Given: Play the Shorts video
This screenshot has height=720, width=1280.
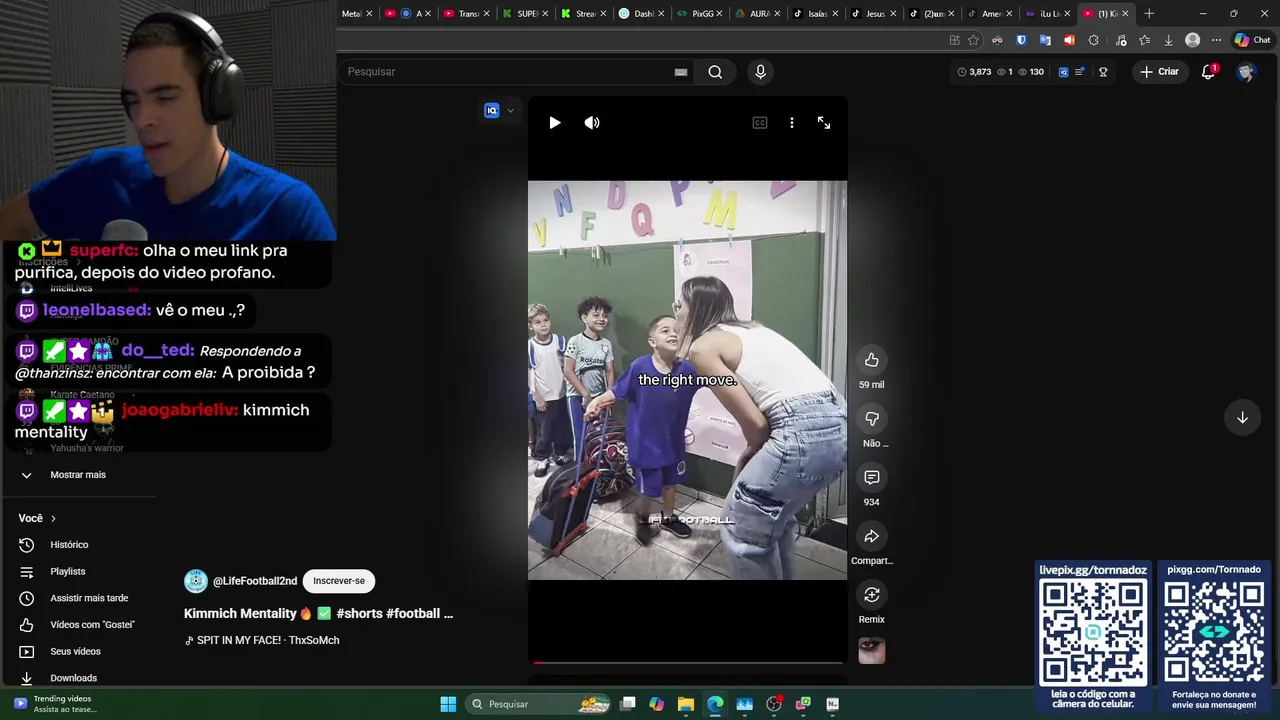Looking at the screenshot, I should coord(555,122).
